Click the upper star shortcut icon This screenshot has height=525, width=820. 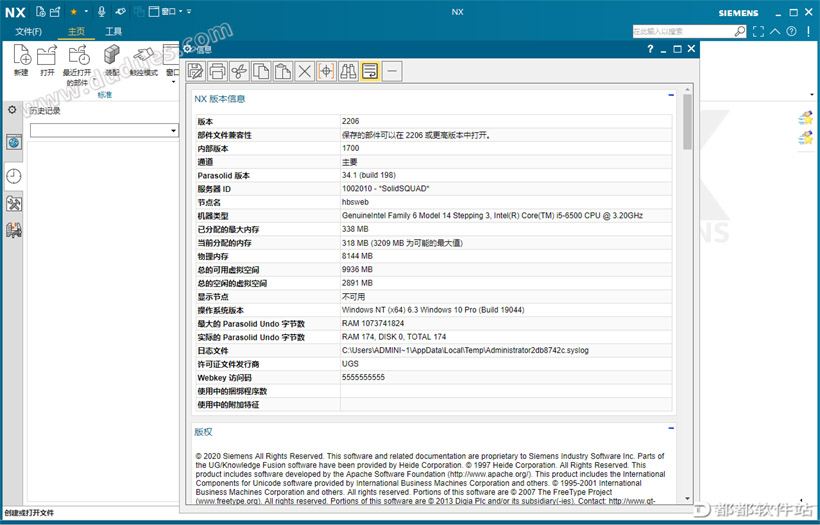coord(806,118)
